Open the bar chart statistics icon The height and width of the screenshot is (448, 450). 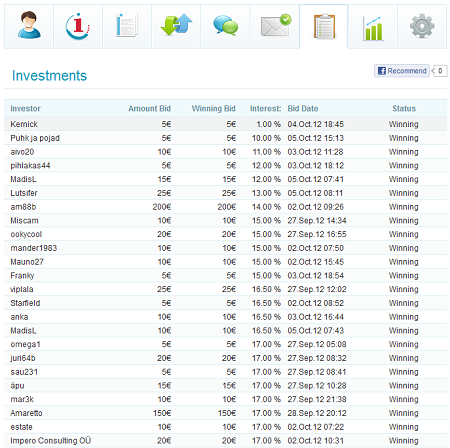pyautogui.click(x=373, y=26)
